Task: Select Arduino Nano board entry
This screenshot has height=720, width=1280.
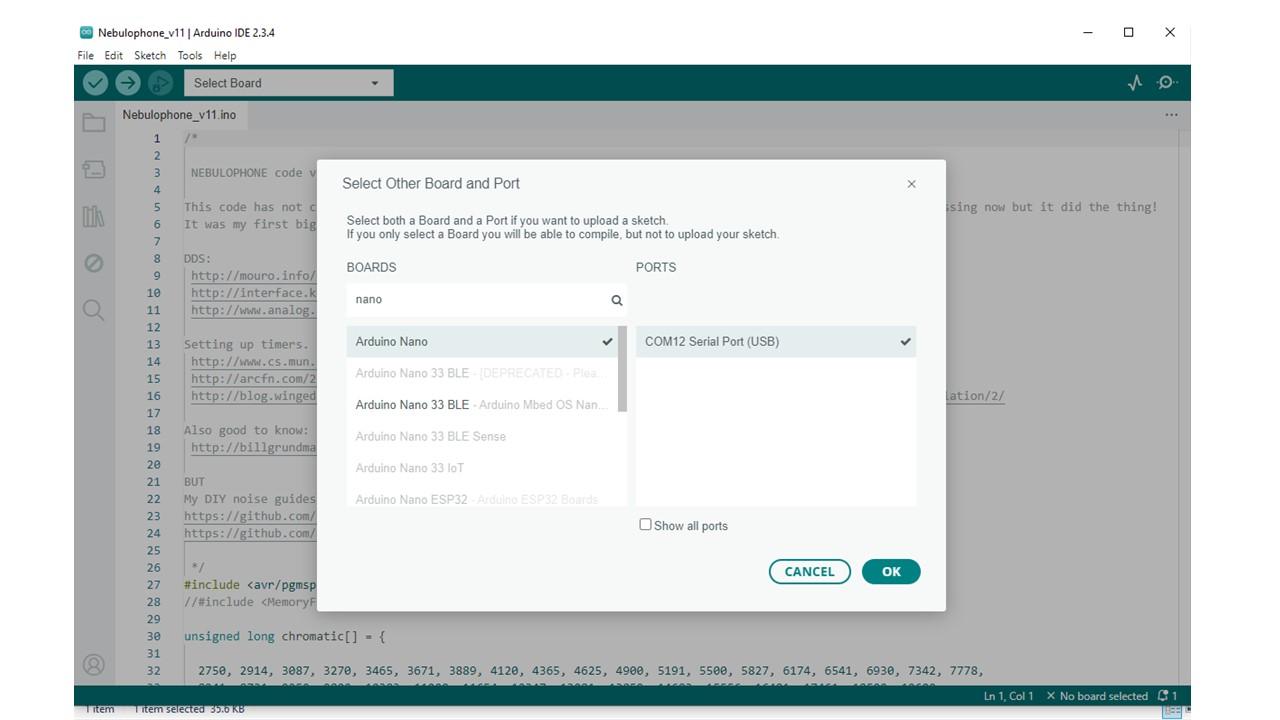Action: [x=483, y=342]
